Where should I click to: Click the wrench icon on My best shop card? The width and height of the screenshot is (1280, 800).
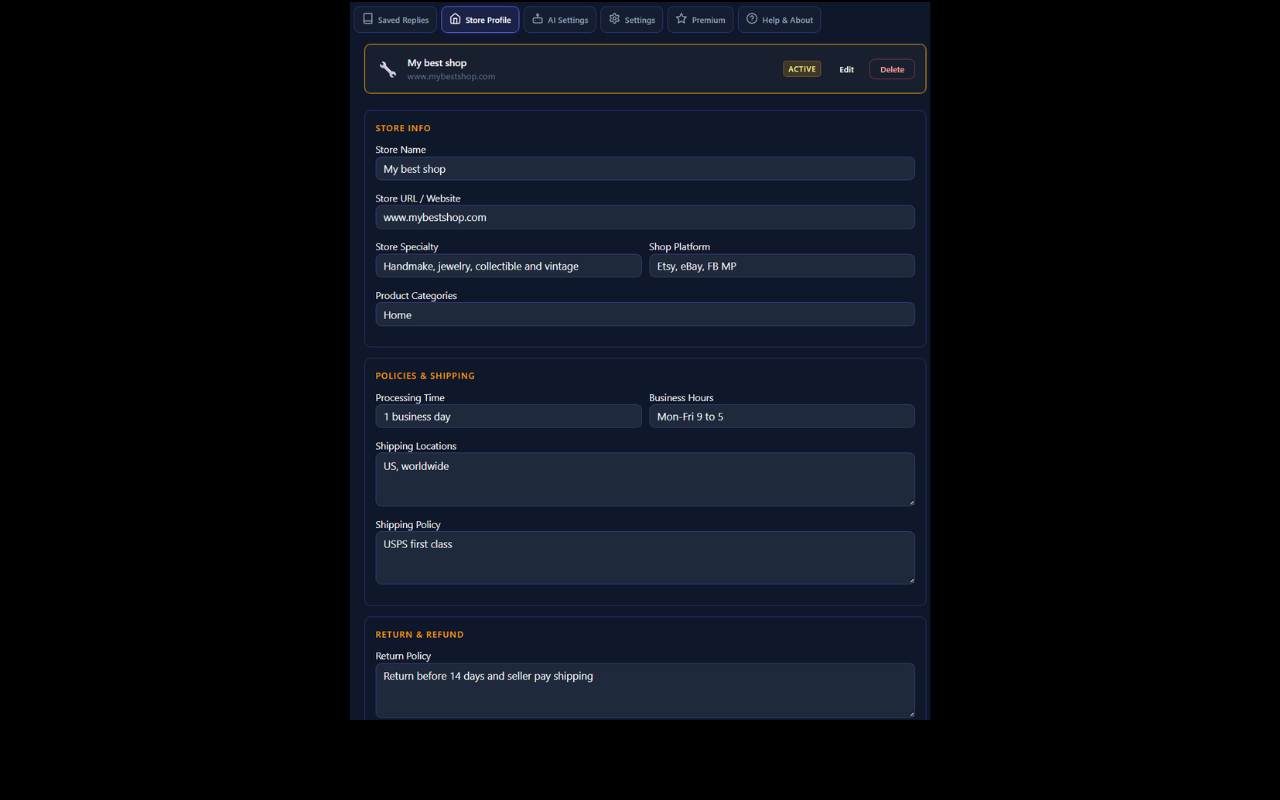pos(388,69)
